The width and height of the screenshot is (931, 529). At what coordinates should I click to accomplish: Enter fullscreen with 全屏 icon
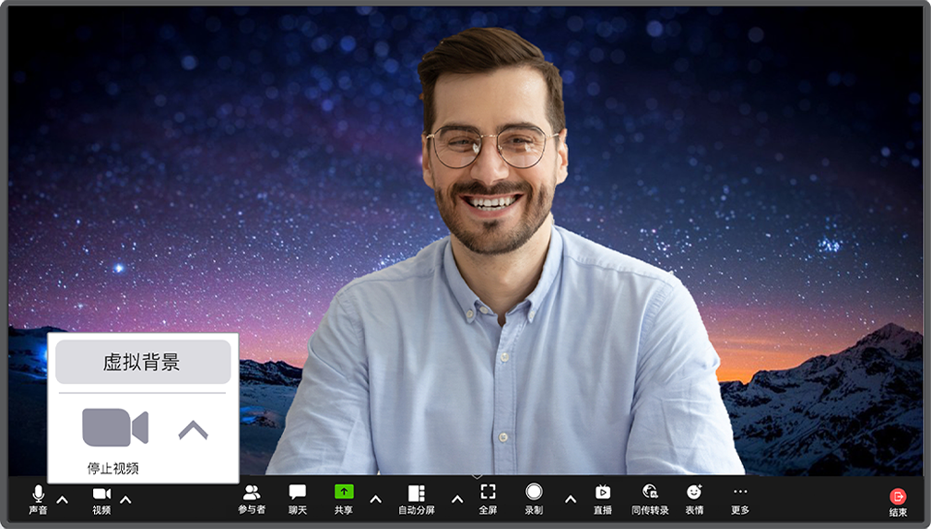487,492
